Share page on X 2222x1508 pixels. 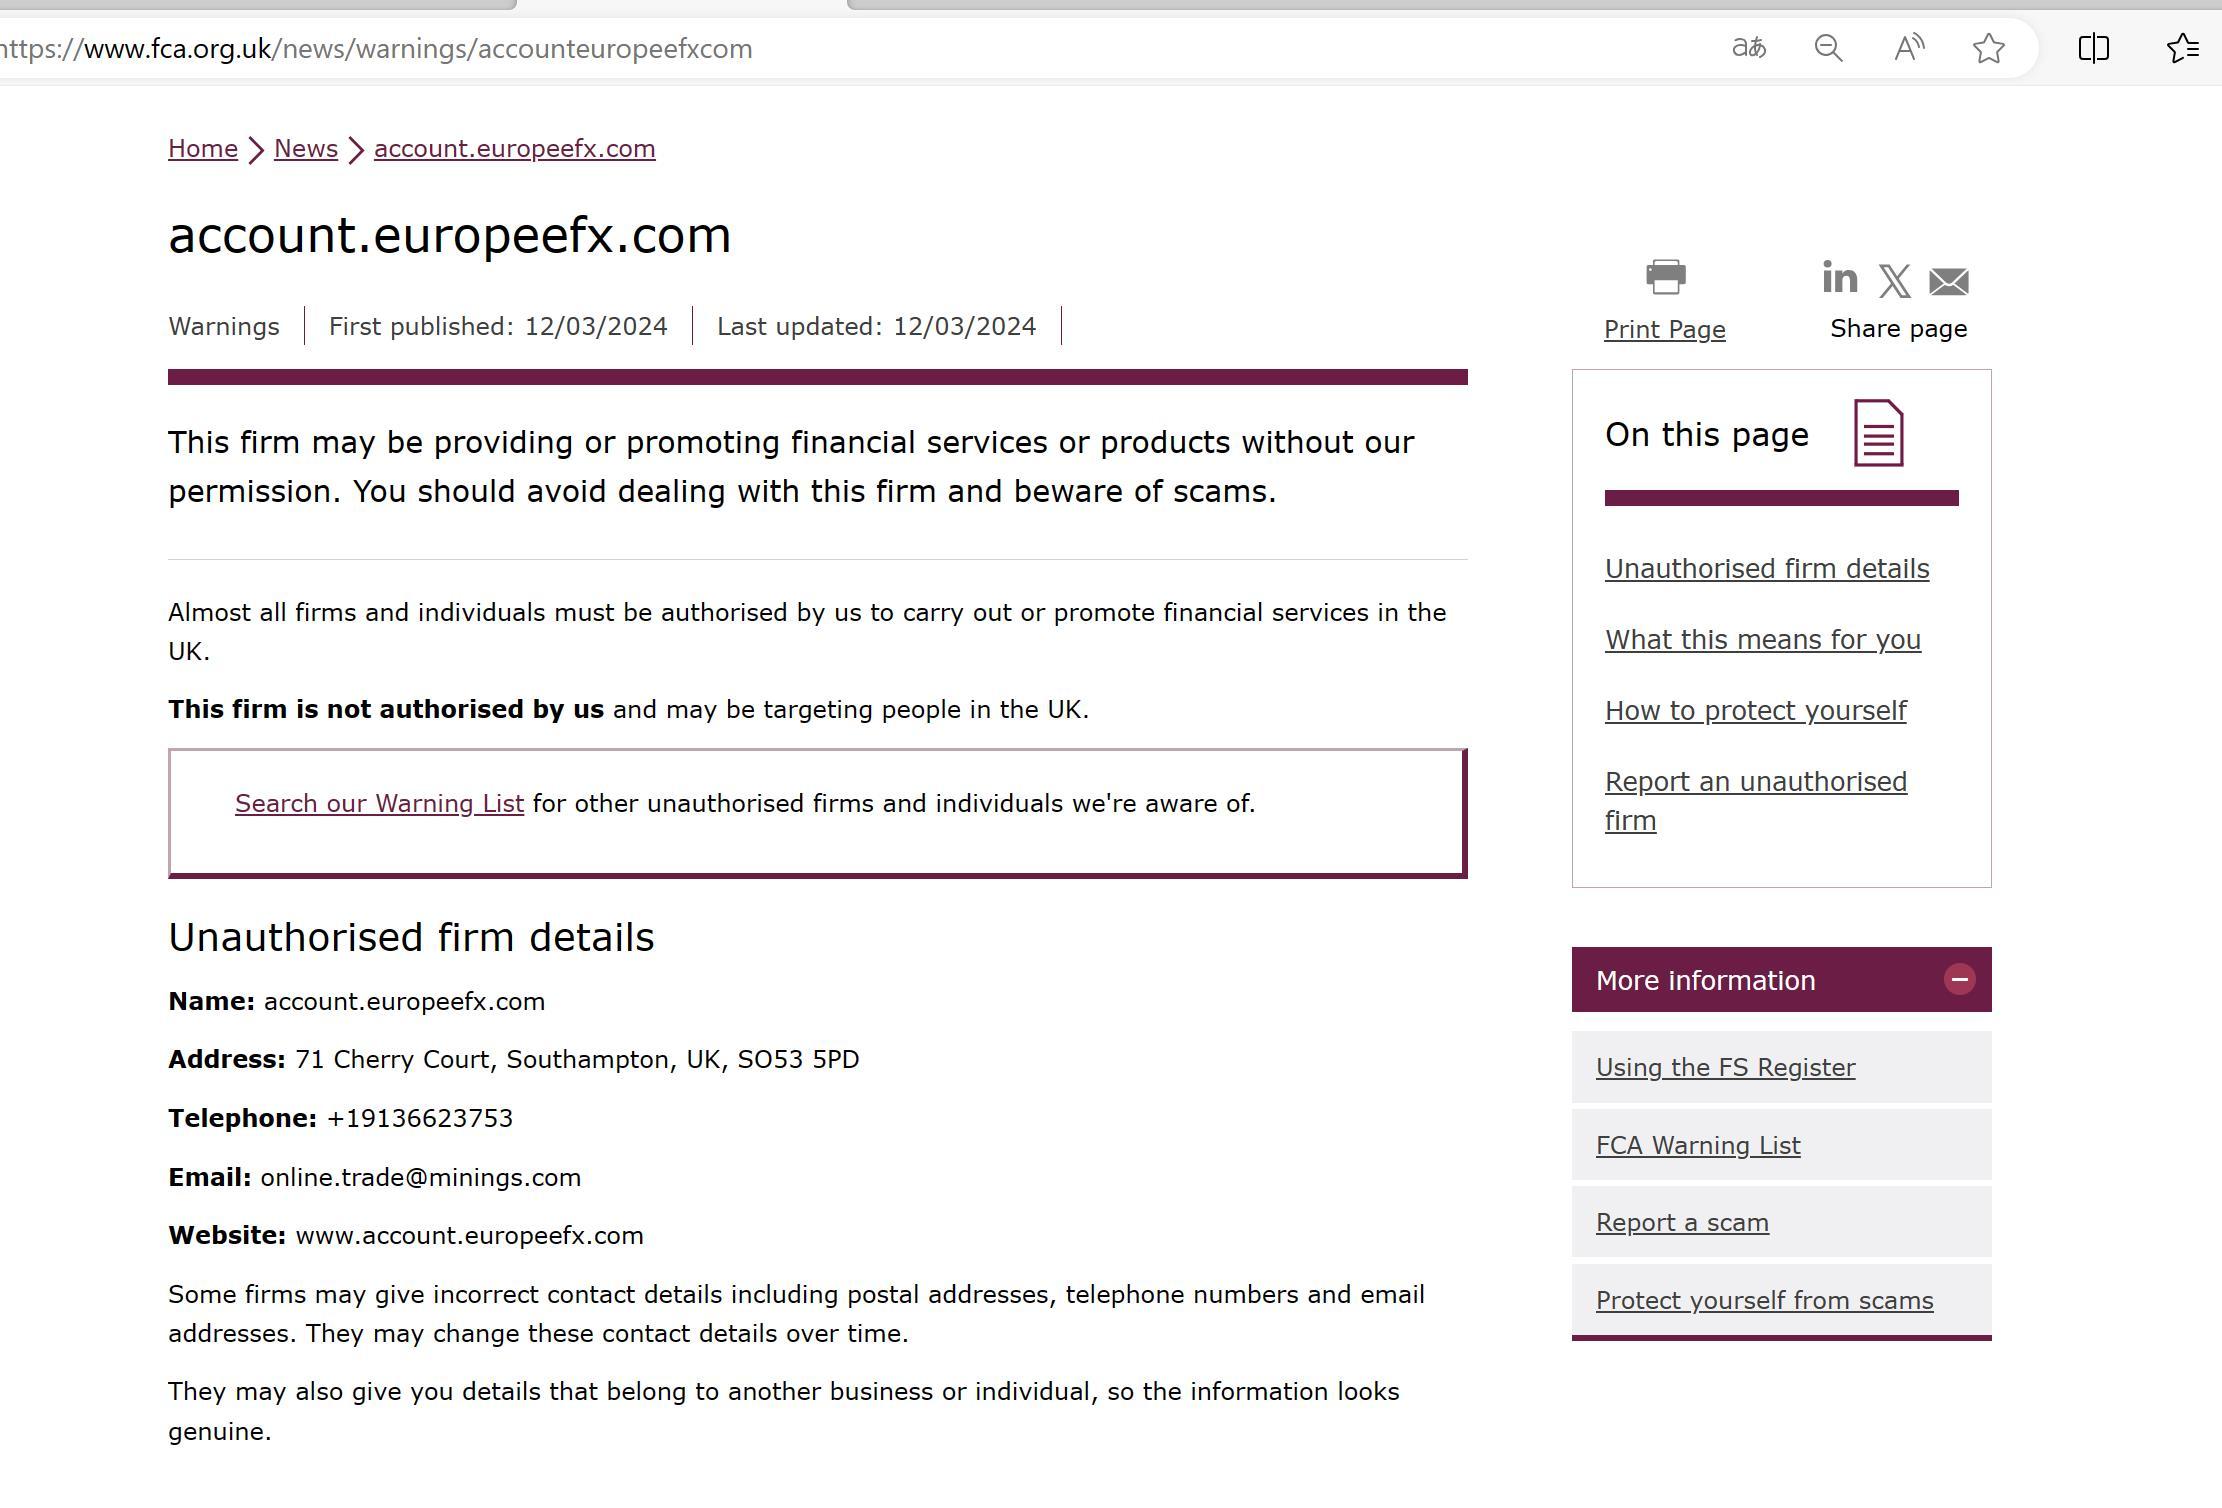[x=1894, y=281]
